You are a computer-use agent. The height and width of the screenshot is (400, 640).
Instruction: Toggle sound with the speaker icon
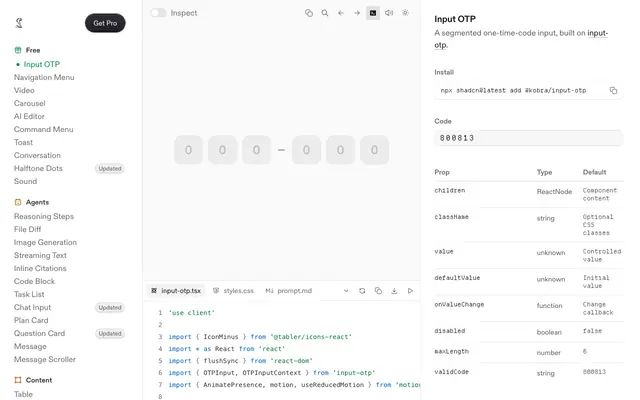[389, 13]
